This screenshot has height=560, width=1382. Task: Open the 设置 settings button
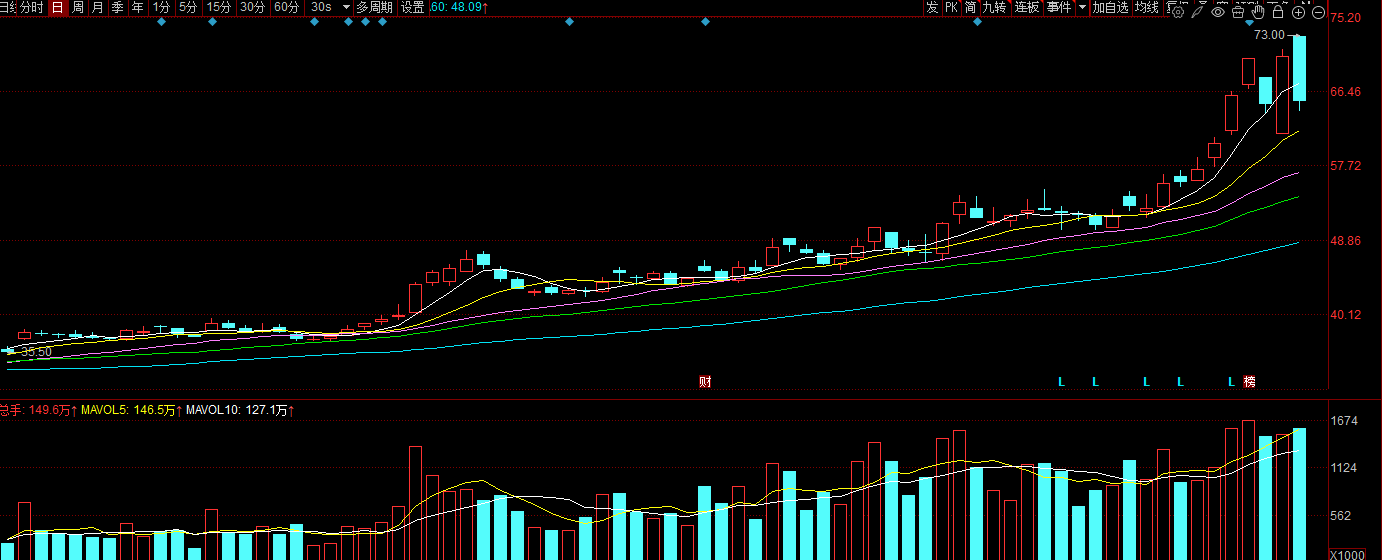pos(412,7)
